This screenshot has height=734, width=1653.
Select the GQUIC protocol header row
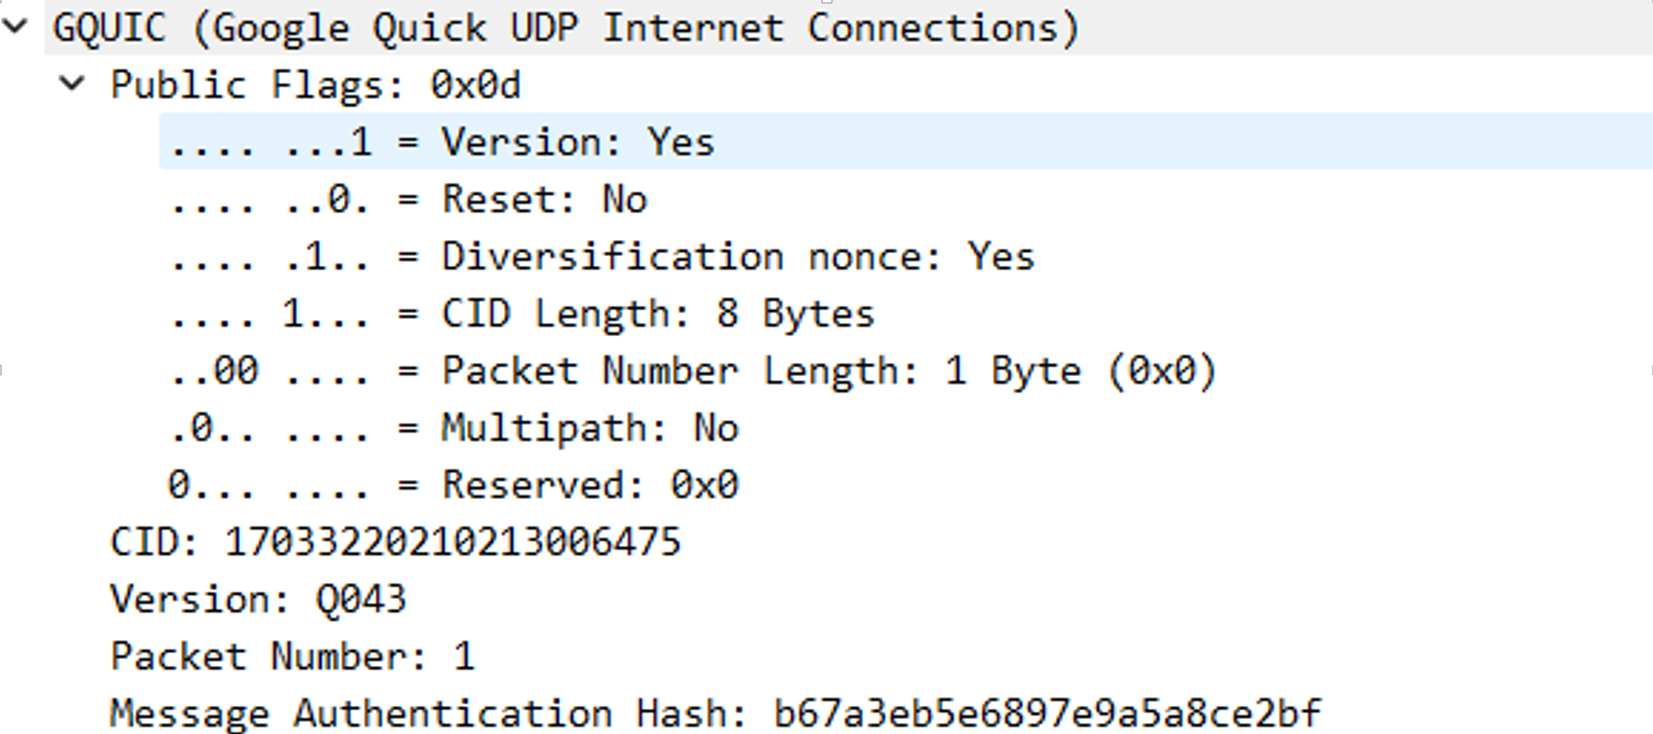(565, 28)
